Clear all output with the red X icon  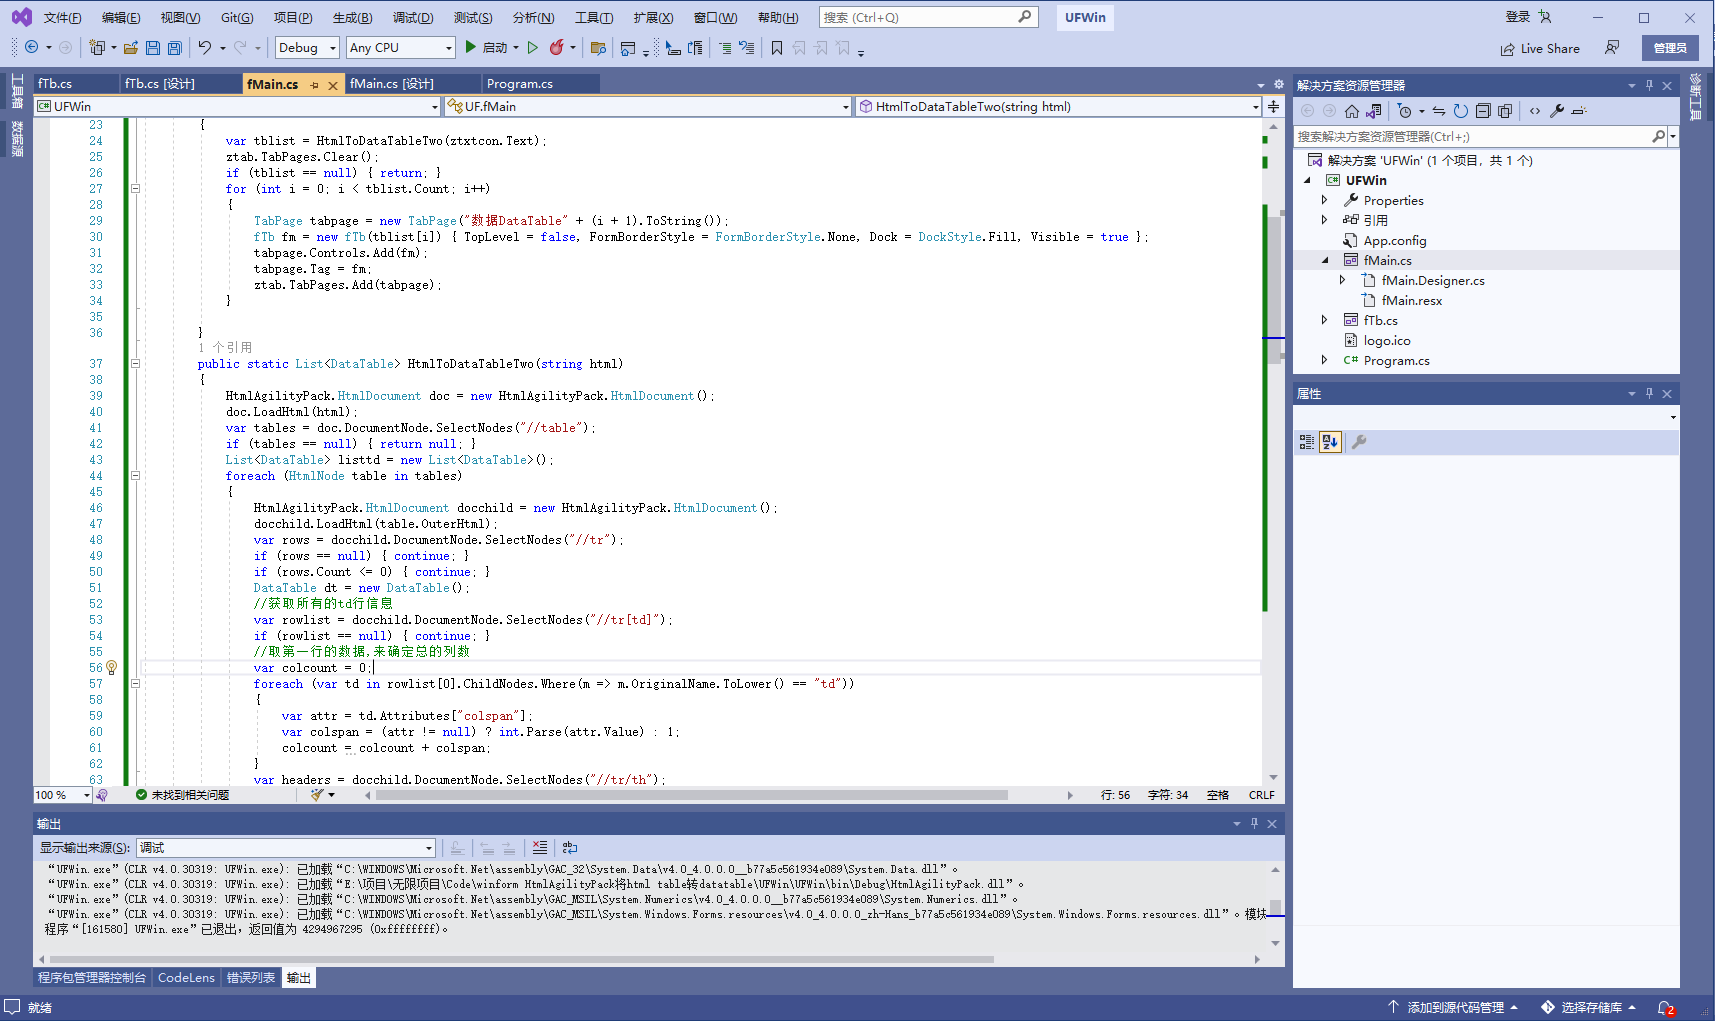pos(540,848)
